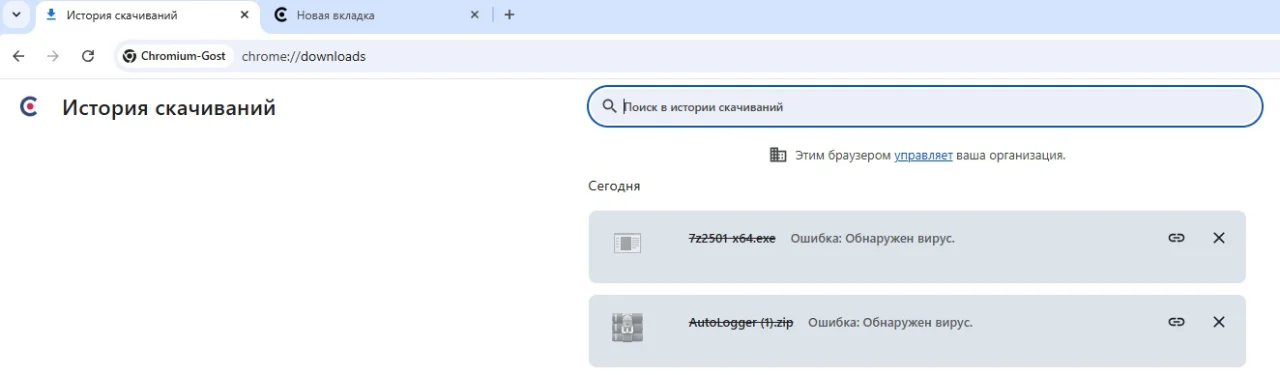Click the Chromium-Gost site info chip
This screenshot has height=375, width=1280.
[175, 56]
